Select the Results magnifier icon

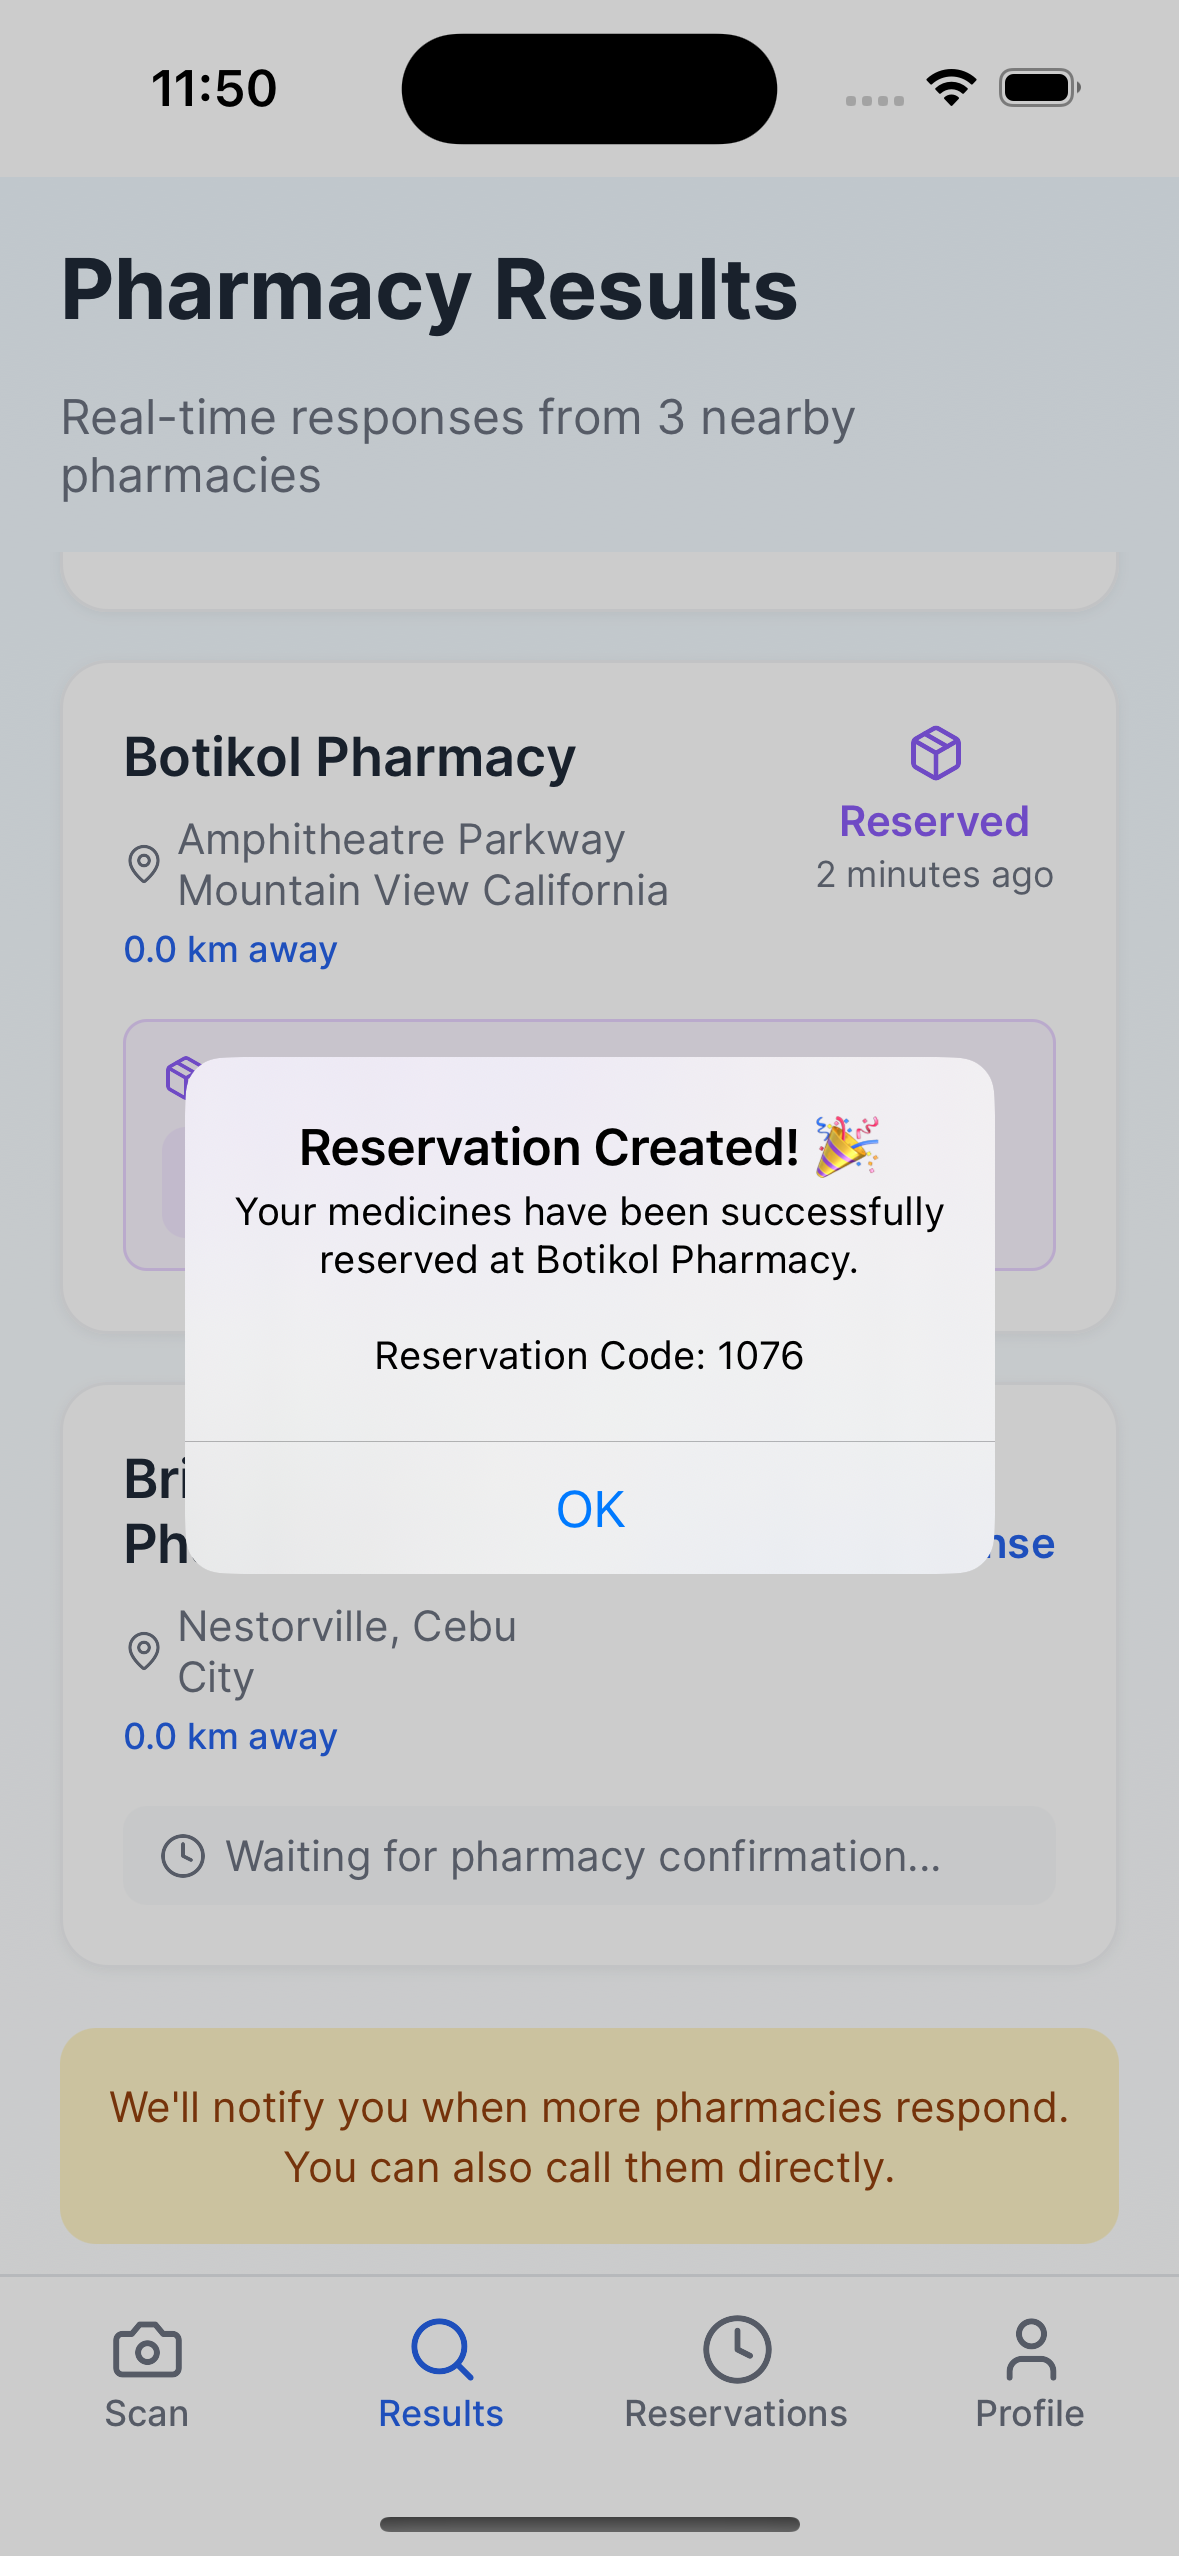[x=441, y=2349]
